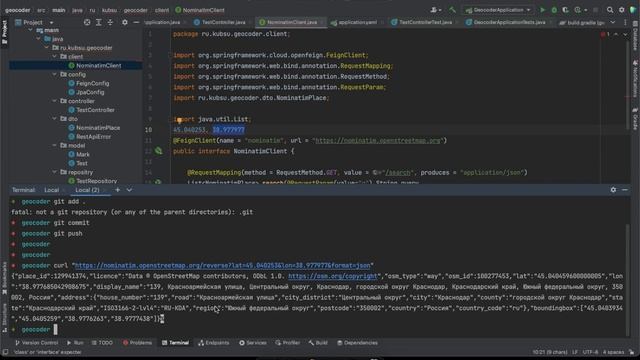This screenshot has height=360, width=640.
Task: Collapse the controller package folder
Action: coord(55,101)
